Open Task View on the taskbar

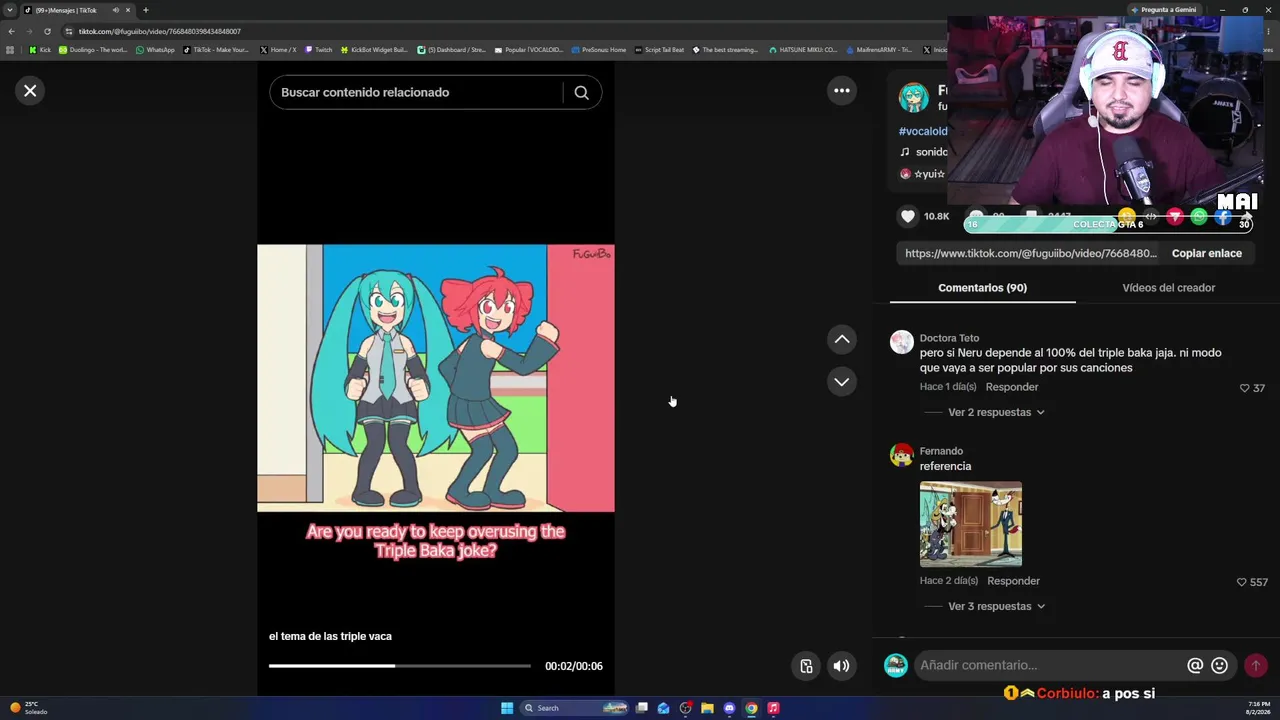tap(642, 708)
